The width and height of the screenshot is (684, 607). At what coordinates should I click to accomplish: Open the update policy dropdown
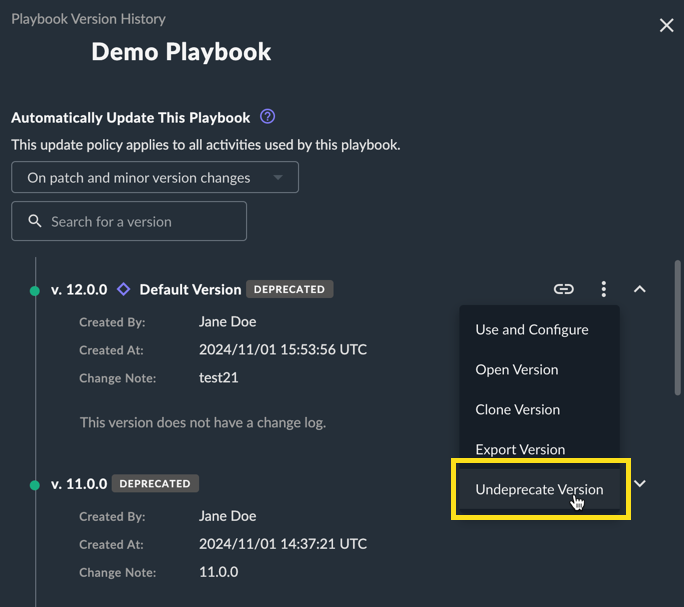[155, 177]
